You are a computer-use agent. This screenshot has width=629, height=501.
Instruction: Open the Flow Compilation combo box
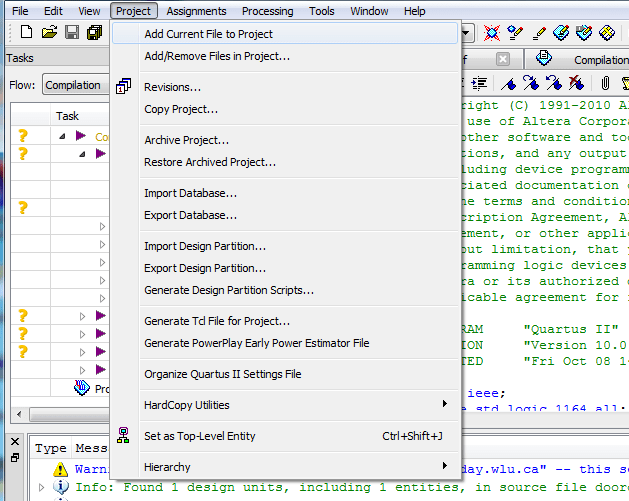tap(76, 85)
